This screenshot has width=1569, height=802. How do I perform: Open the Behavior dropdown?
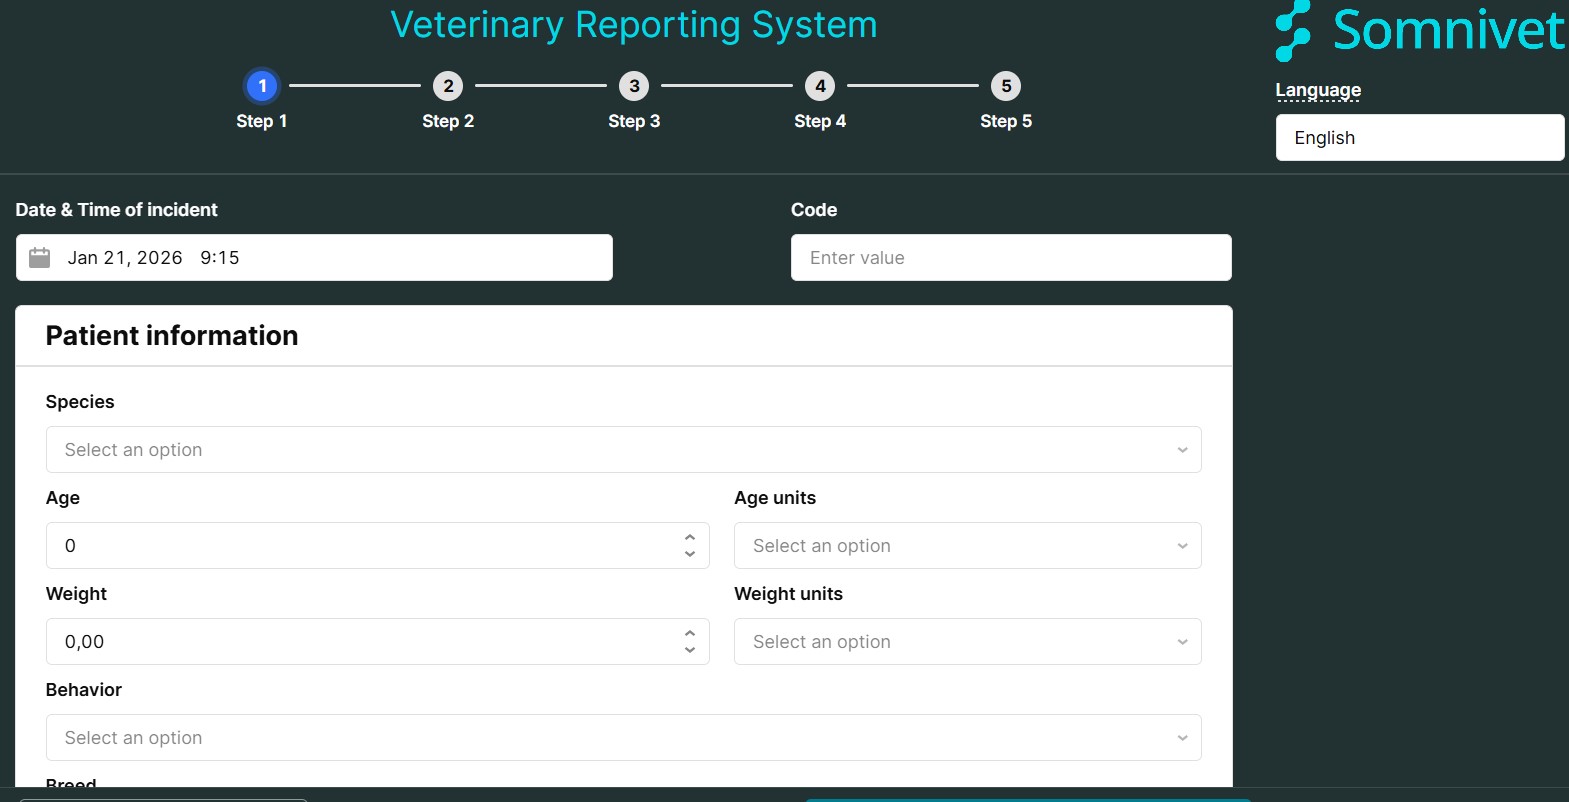pyautogui.click(x=624, y=738)
